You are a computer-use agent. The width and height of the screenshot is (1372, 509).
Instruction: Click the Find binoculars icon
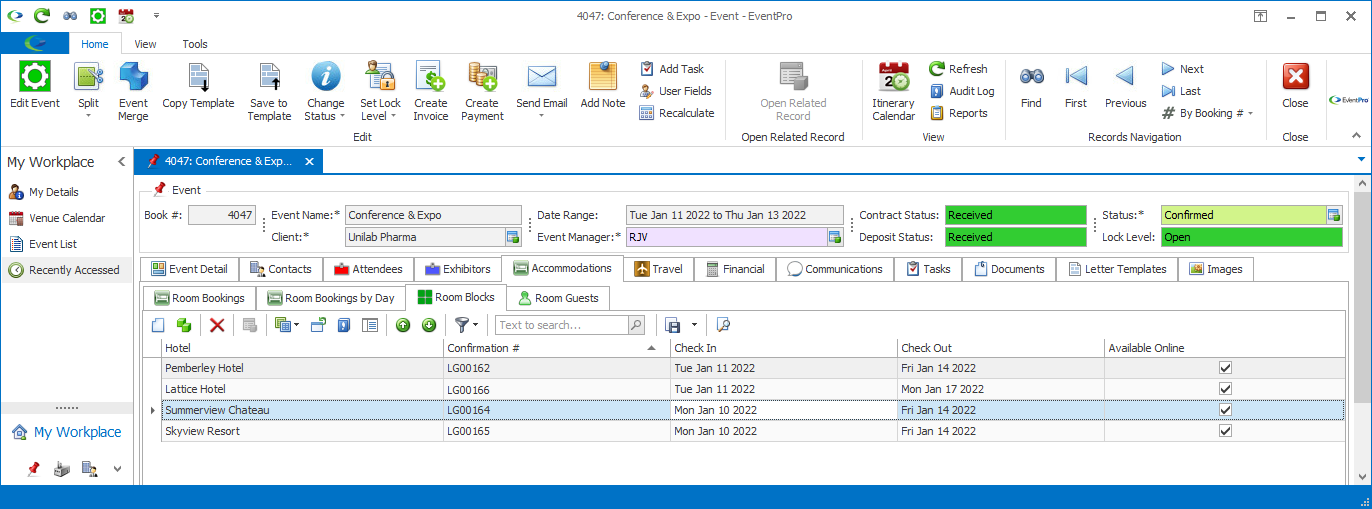tap(1031, 76)
